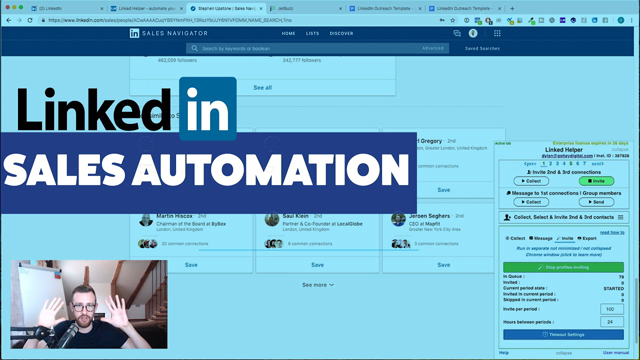Screen dimensions: 640x360
Task: Open the DISCOVER menu item
Action: pyautogui.click(x=341, y=33)
